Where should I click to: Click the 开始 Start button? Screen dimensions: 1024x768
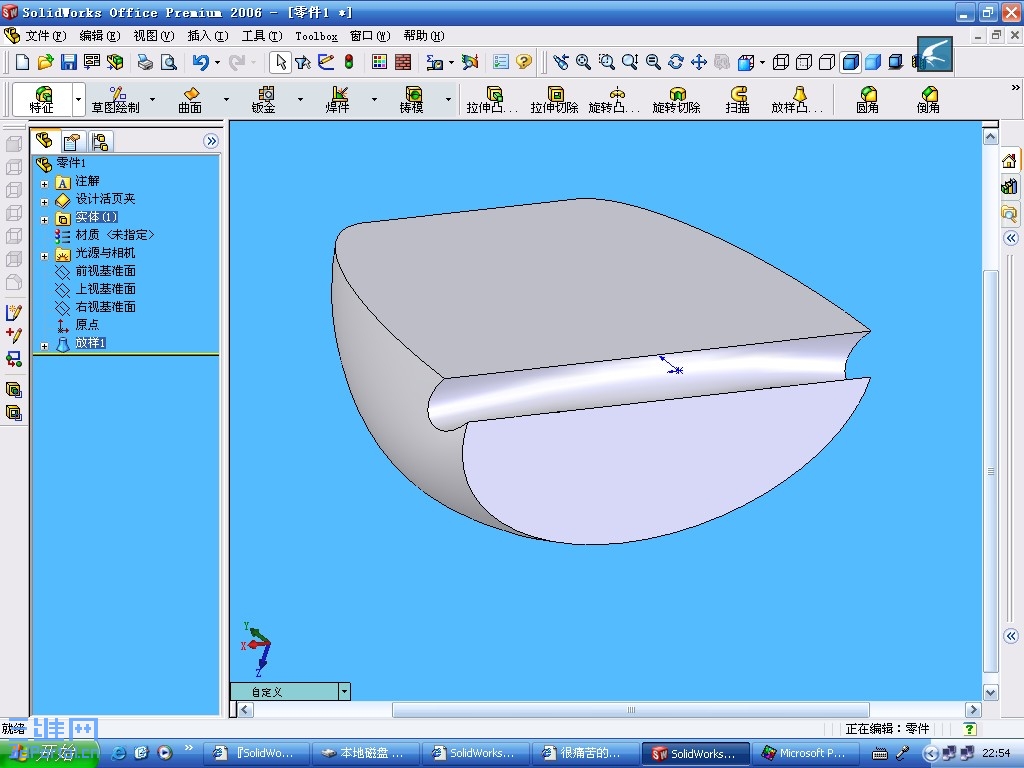click(48, 753)
